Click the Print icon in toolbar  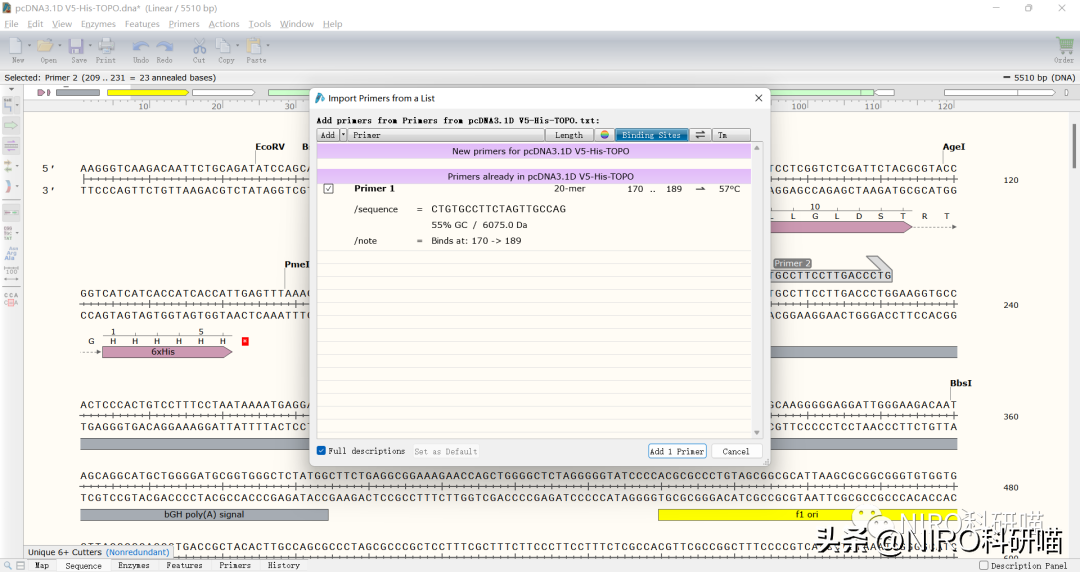[105, 46]
